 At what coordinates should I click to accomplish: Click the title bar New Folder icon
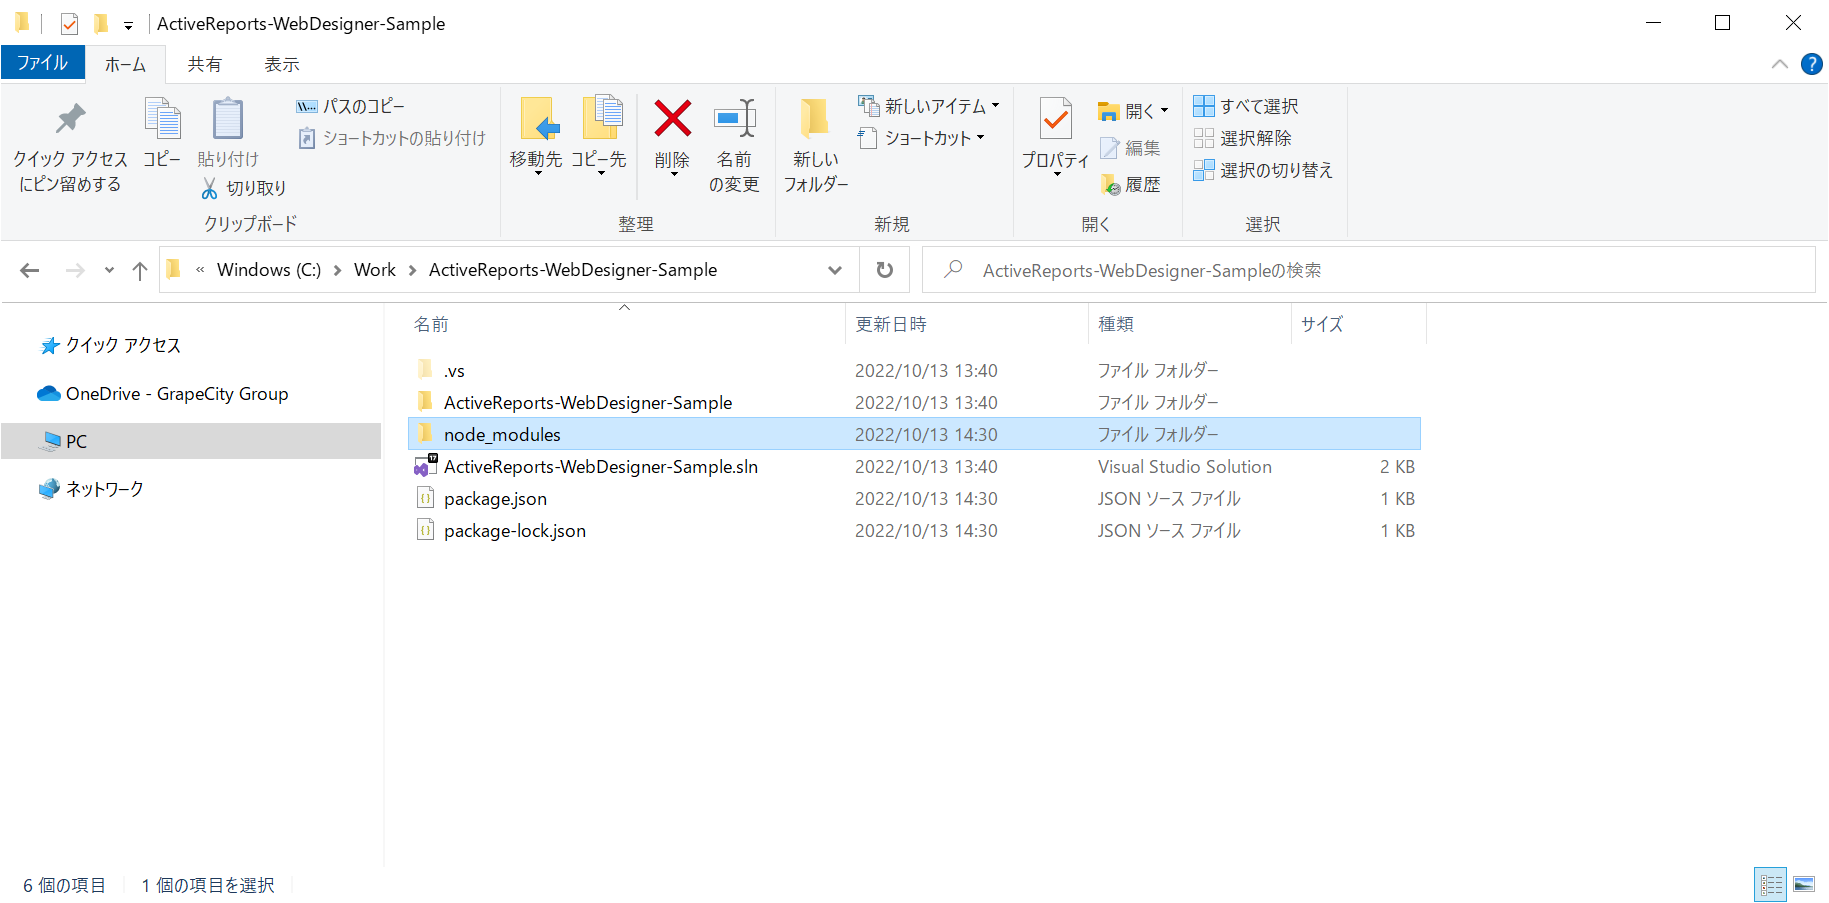[x=100, y=23]
